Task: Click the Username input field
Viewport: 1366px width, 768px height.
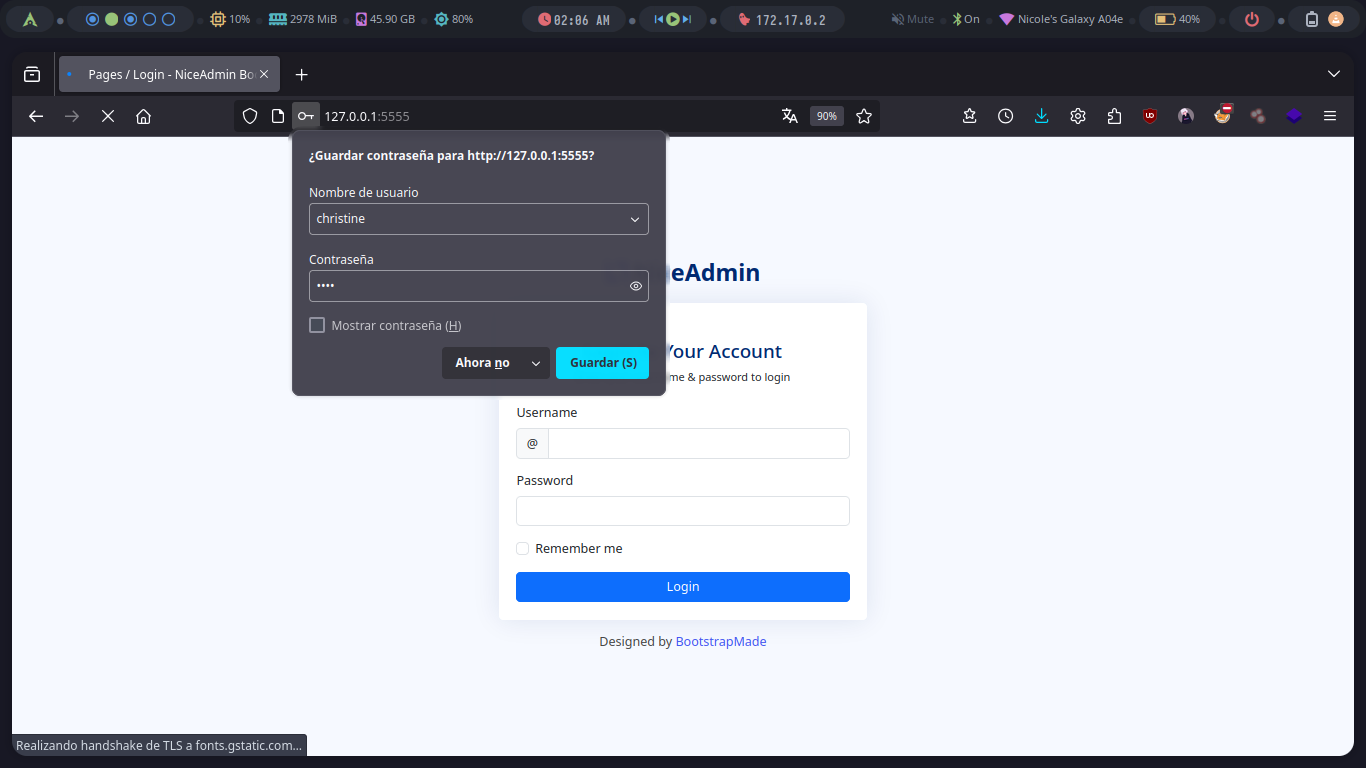Action: [698, 443]
